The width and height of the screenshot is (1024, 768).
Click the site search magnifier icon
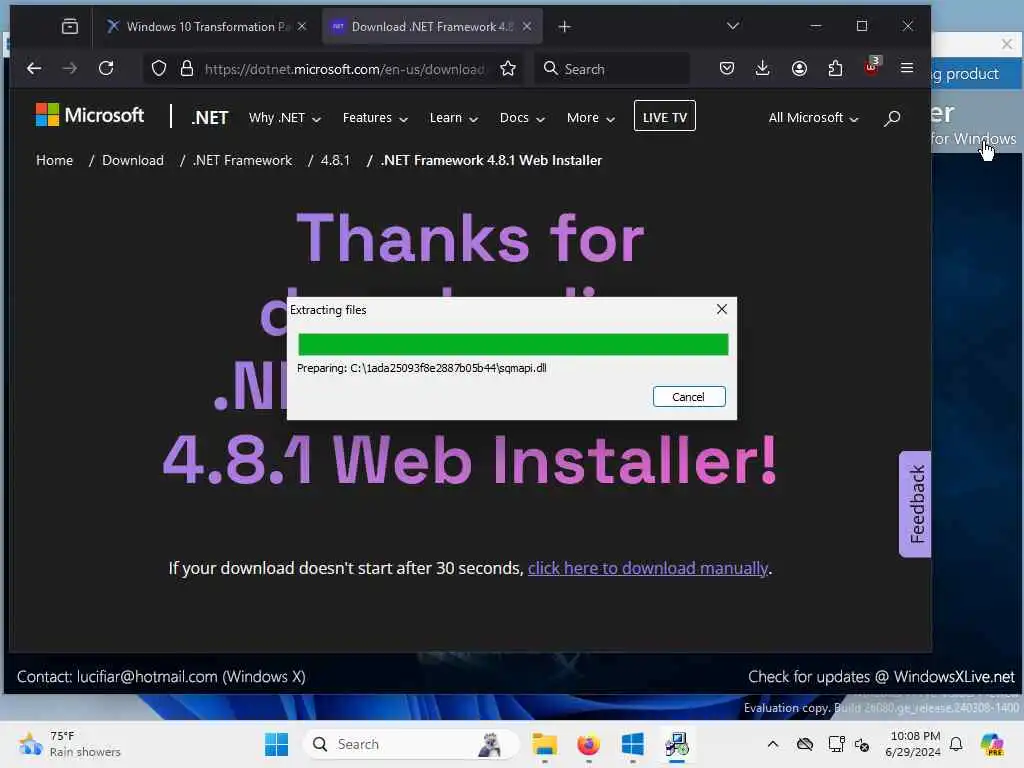[892, 118]
